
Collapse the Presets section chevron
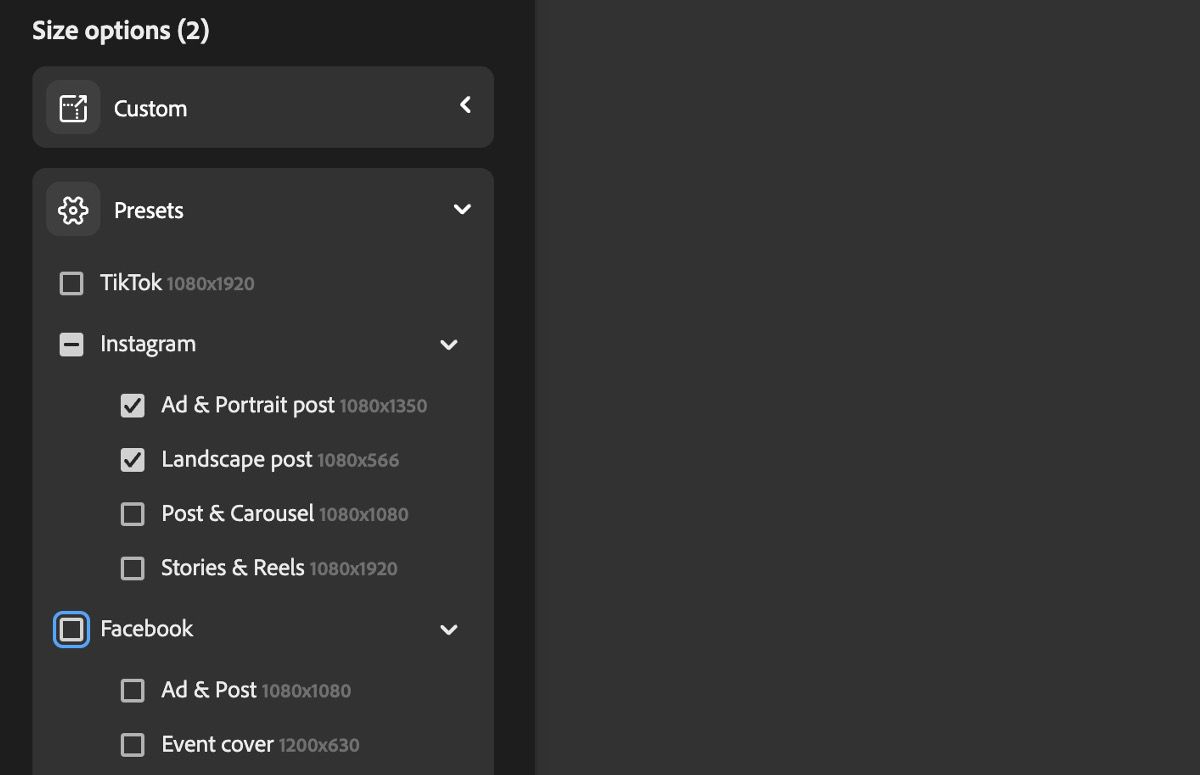click(x=462, y=210)
